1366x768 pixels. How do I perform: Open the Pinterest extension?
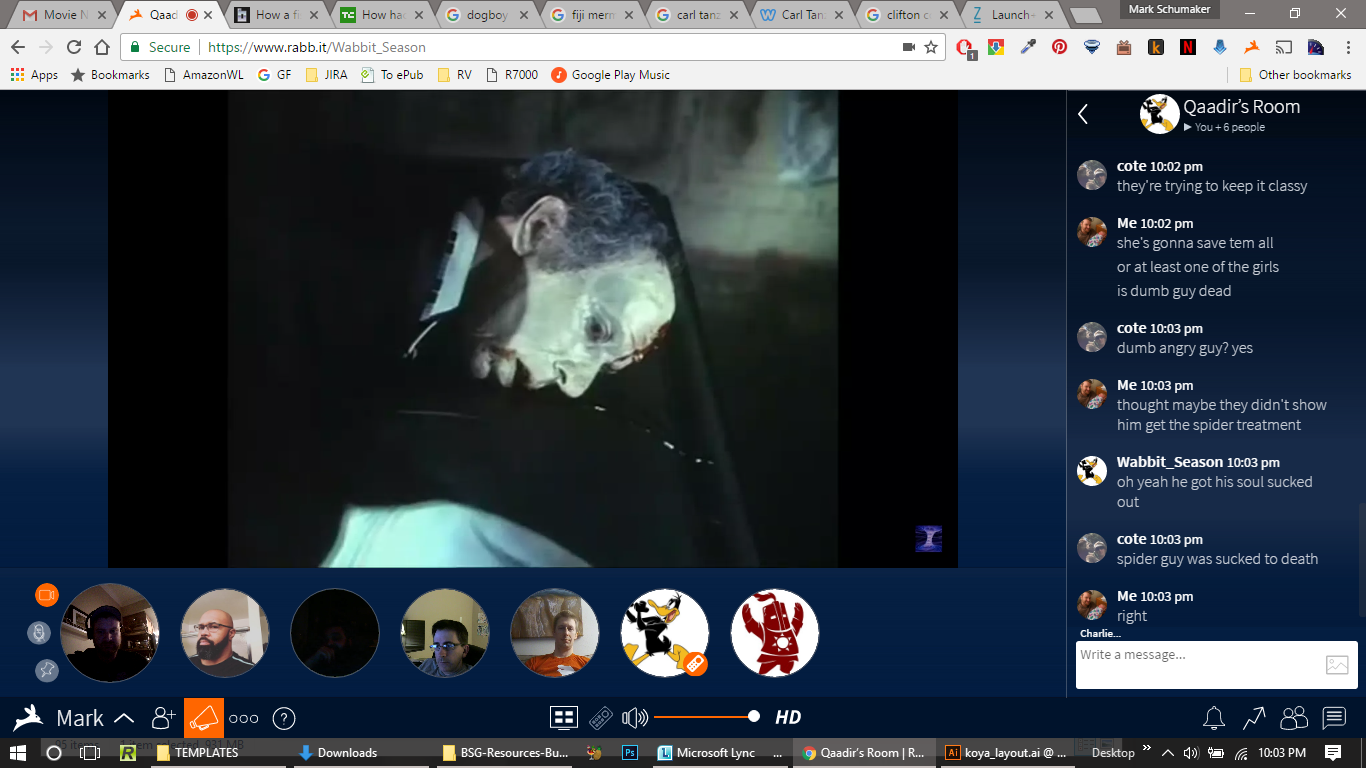[1059, 47]
